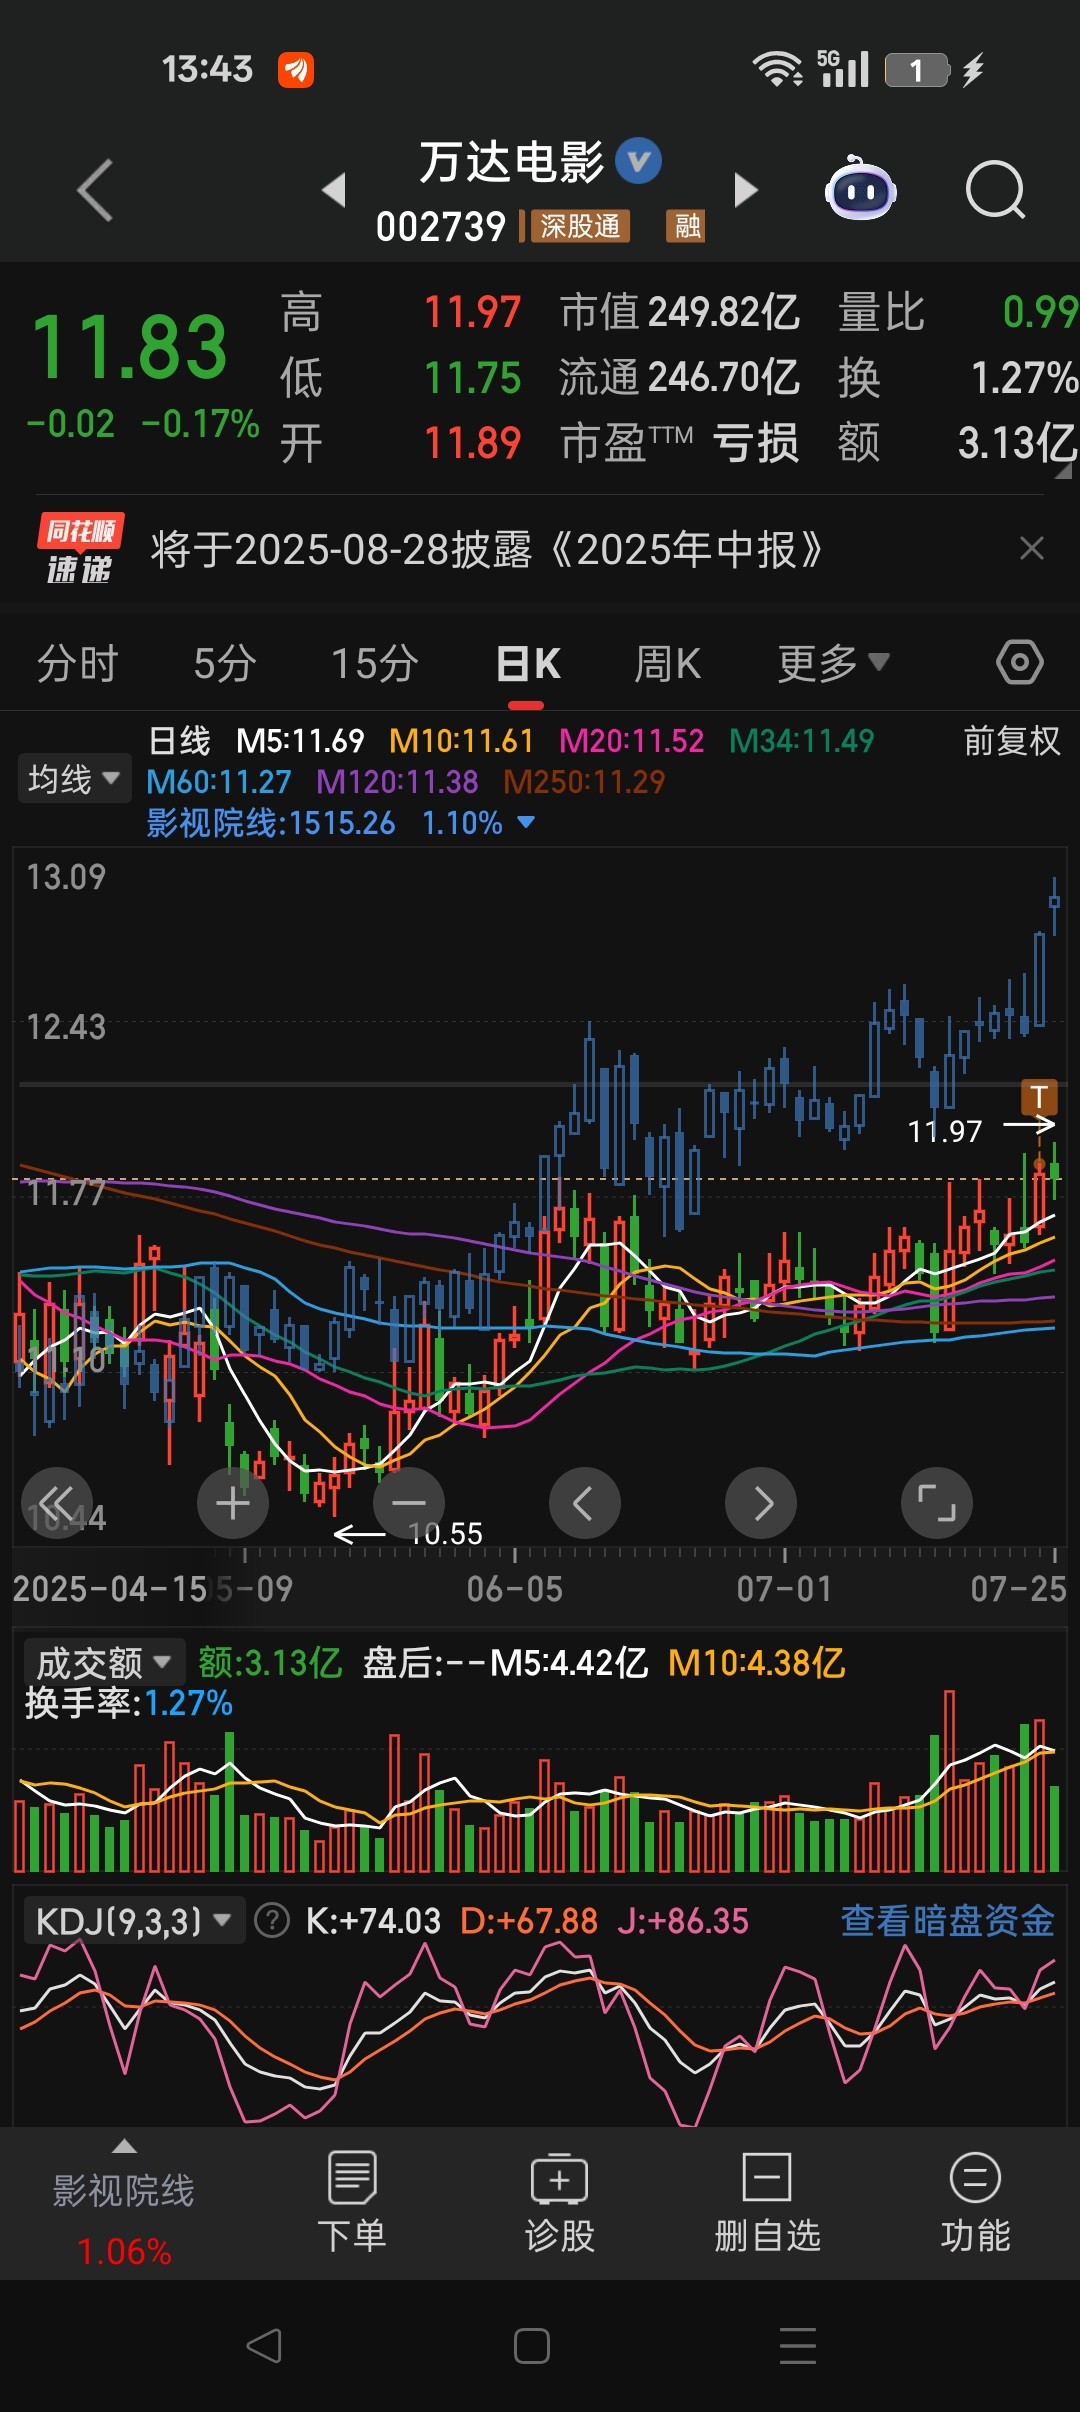Viewport: 1080px width, 2412px height.
Task: Zoom out chart with minus button
Action: [x=409, y=1503]
